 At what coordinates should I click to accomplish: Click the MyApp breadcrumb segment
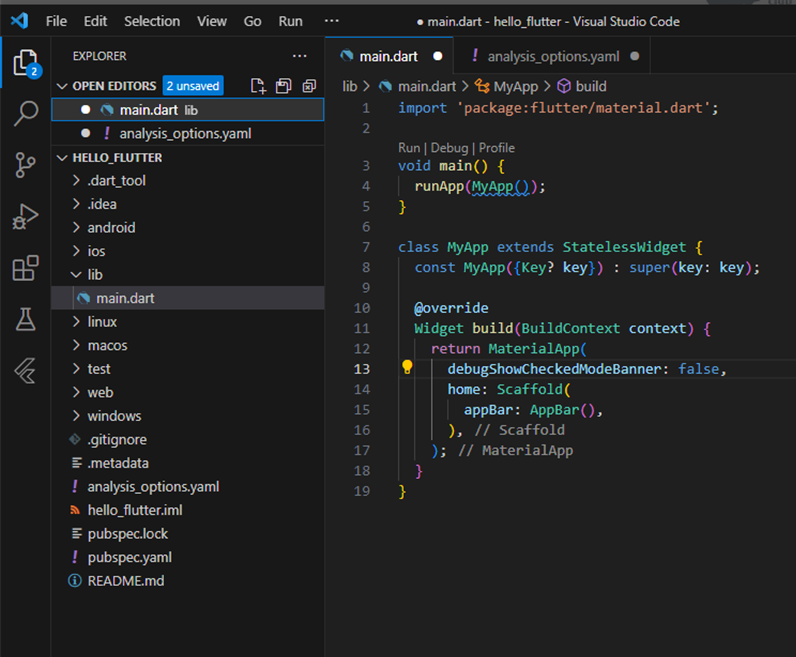[516, 86]
